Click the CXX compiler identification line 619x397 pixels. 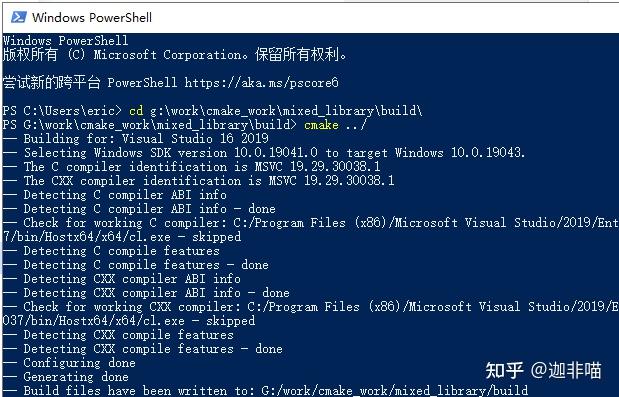tap(199, 180)
